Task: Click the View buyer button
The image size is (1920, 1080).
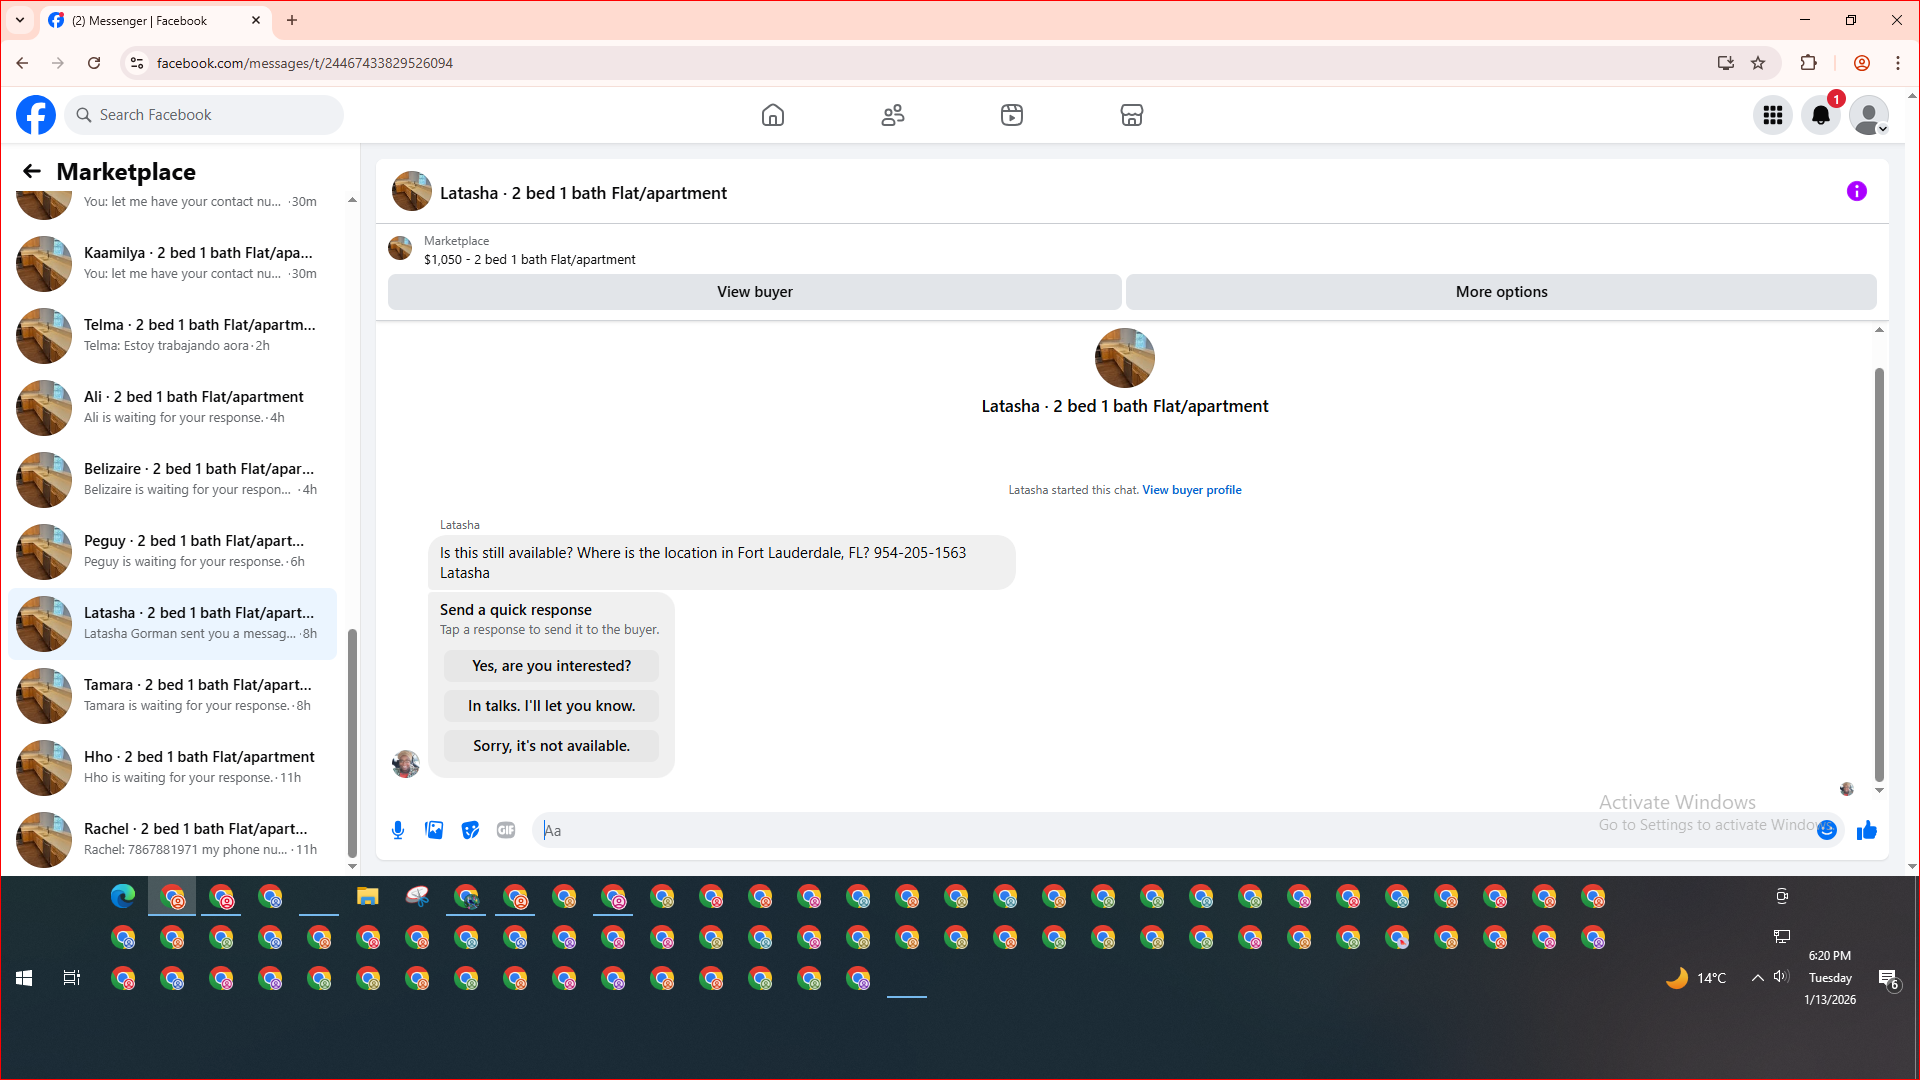Action: (754, 292)
